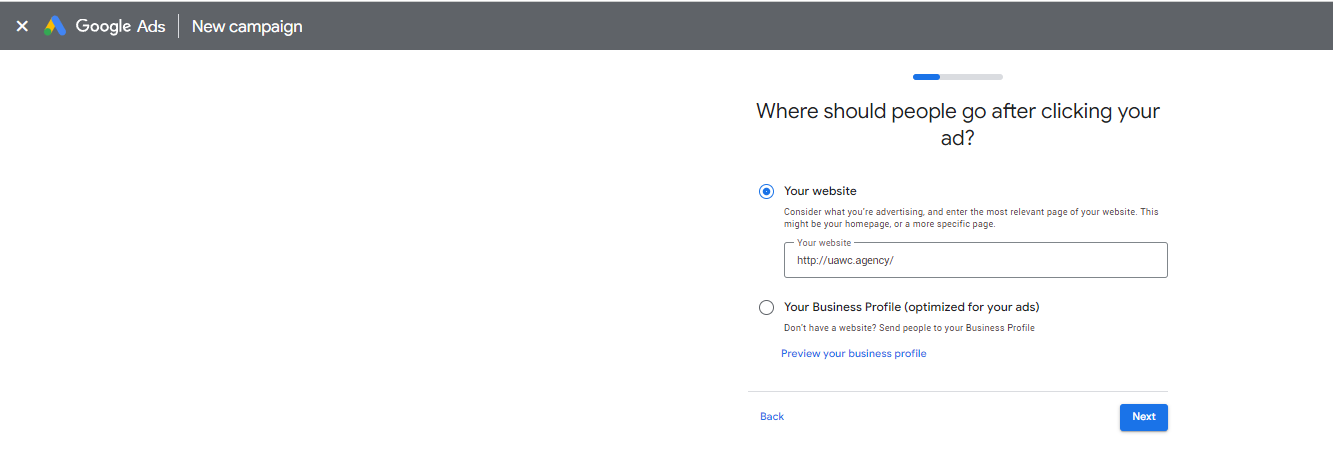Image resolution: width=1333 pixels, height=465 pixels.
Task: Focus the website URL input field
Action: click(x=975, y=260)
